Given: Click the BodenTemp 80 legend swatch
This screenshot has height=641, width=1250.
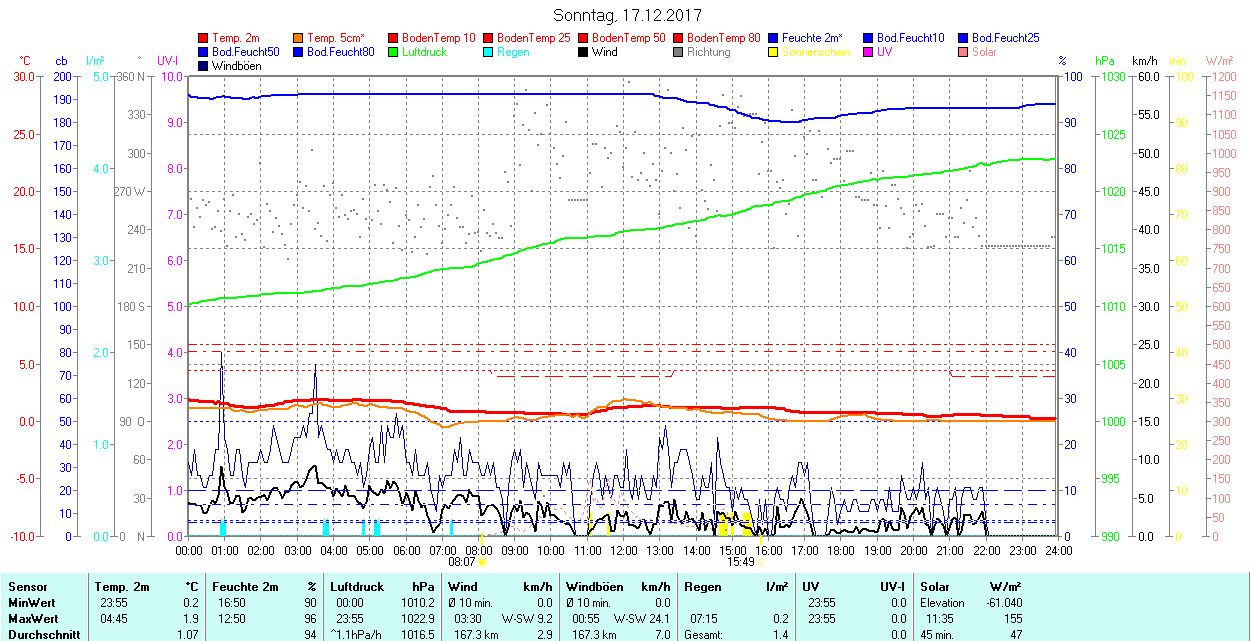Looking at the screenshot, I should click(x=678, y=38).
